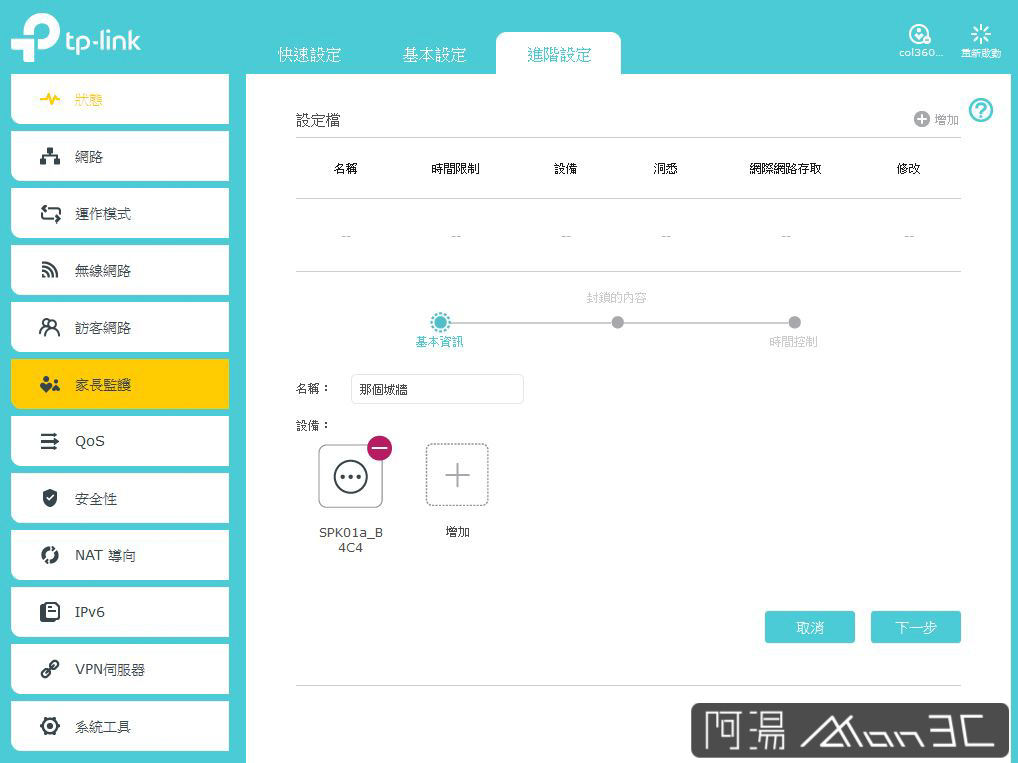Click the 網際網路存取 column header
Image resolution: width=1018 pixels, height=763 pixels.
(x=786, y=169)
